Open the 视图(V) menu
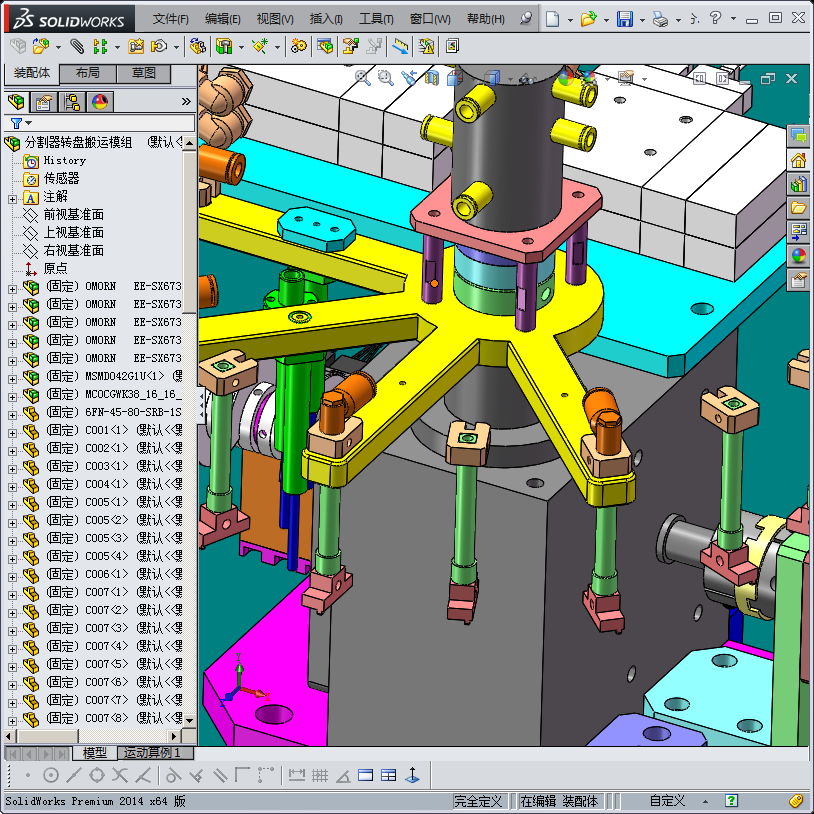This screenshot has height=814, width=814. tap(275, 19)
